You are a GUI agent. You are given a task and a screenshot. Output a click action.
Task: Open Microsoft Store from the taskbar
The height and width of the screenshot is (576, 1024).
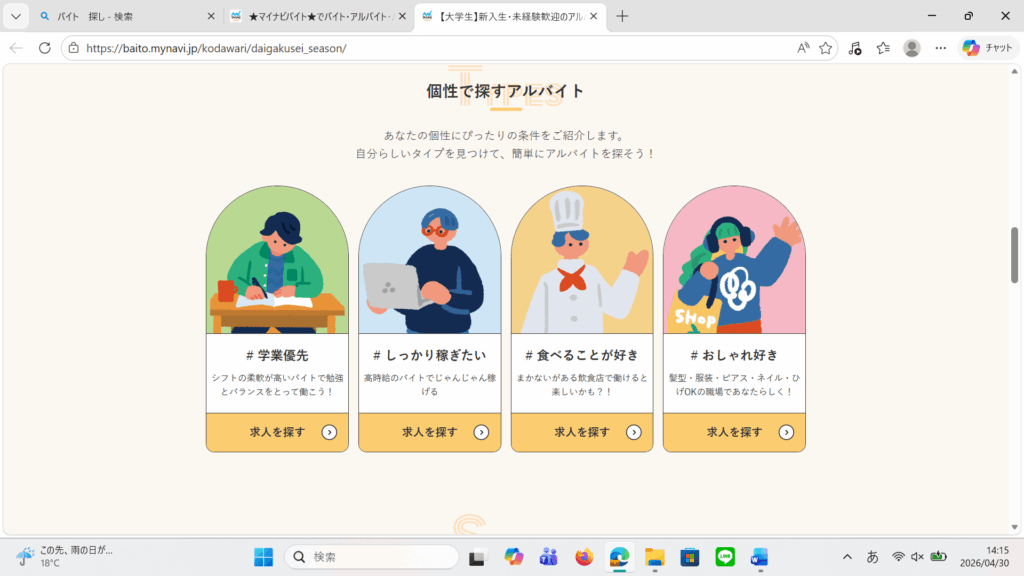[x=690, y=556]
